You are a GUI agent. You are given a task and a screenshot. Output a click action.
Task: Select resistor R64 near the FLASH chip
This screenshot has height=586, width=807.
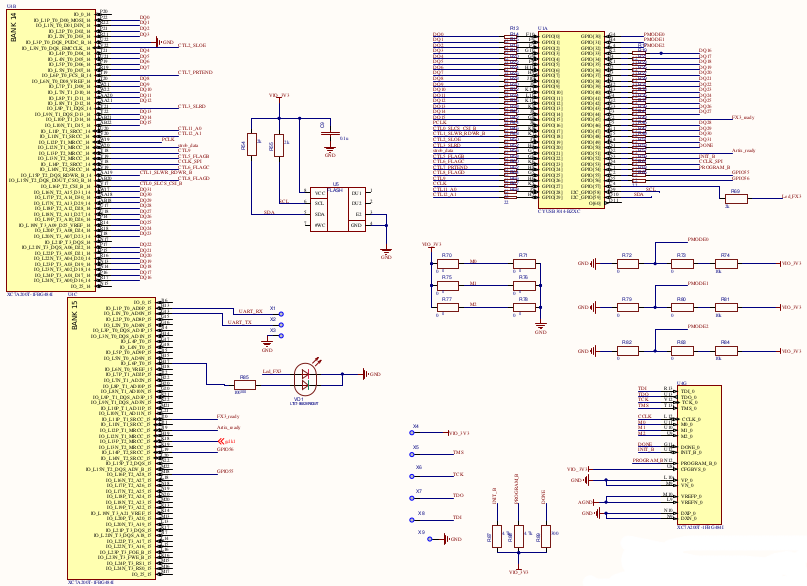(x=252, y=145)
